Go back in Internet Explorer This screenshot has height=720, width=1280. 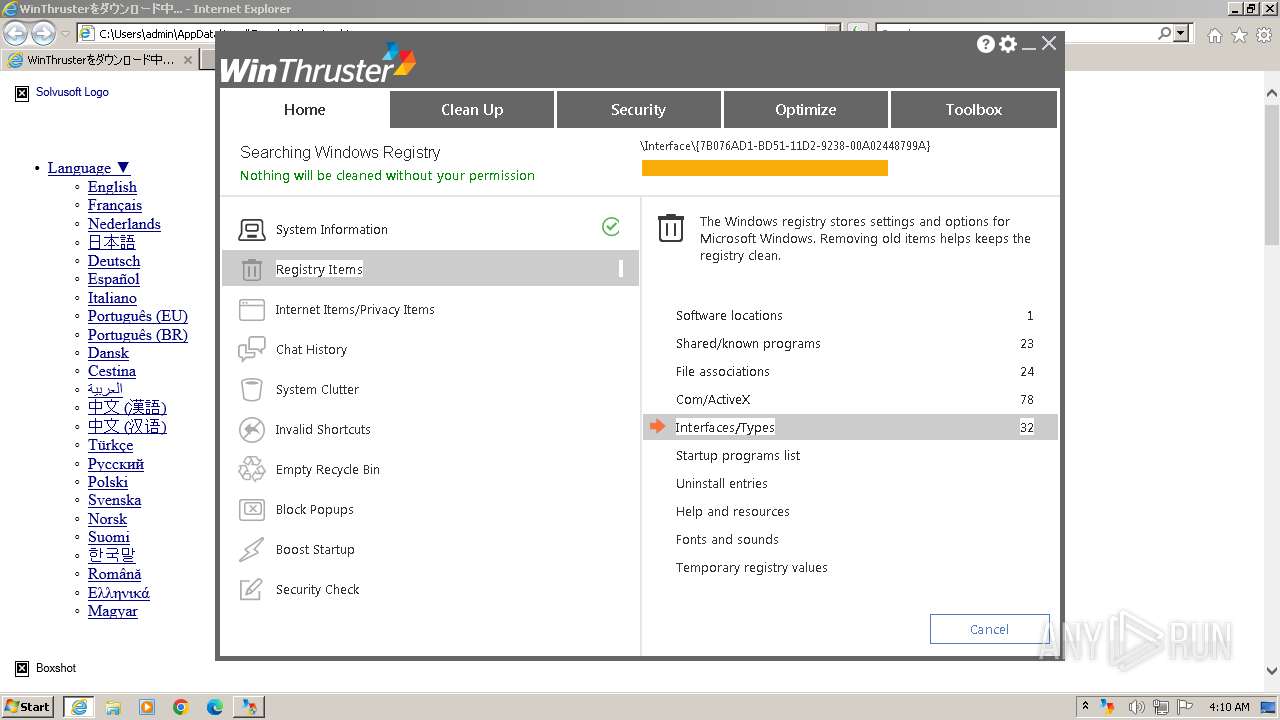coord(16,34)
